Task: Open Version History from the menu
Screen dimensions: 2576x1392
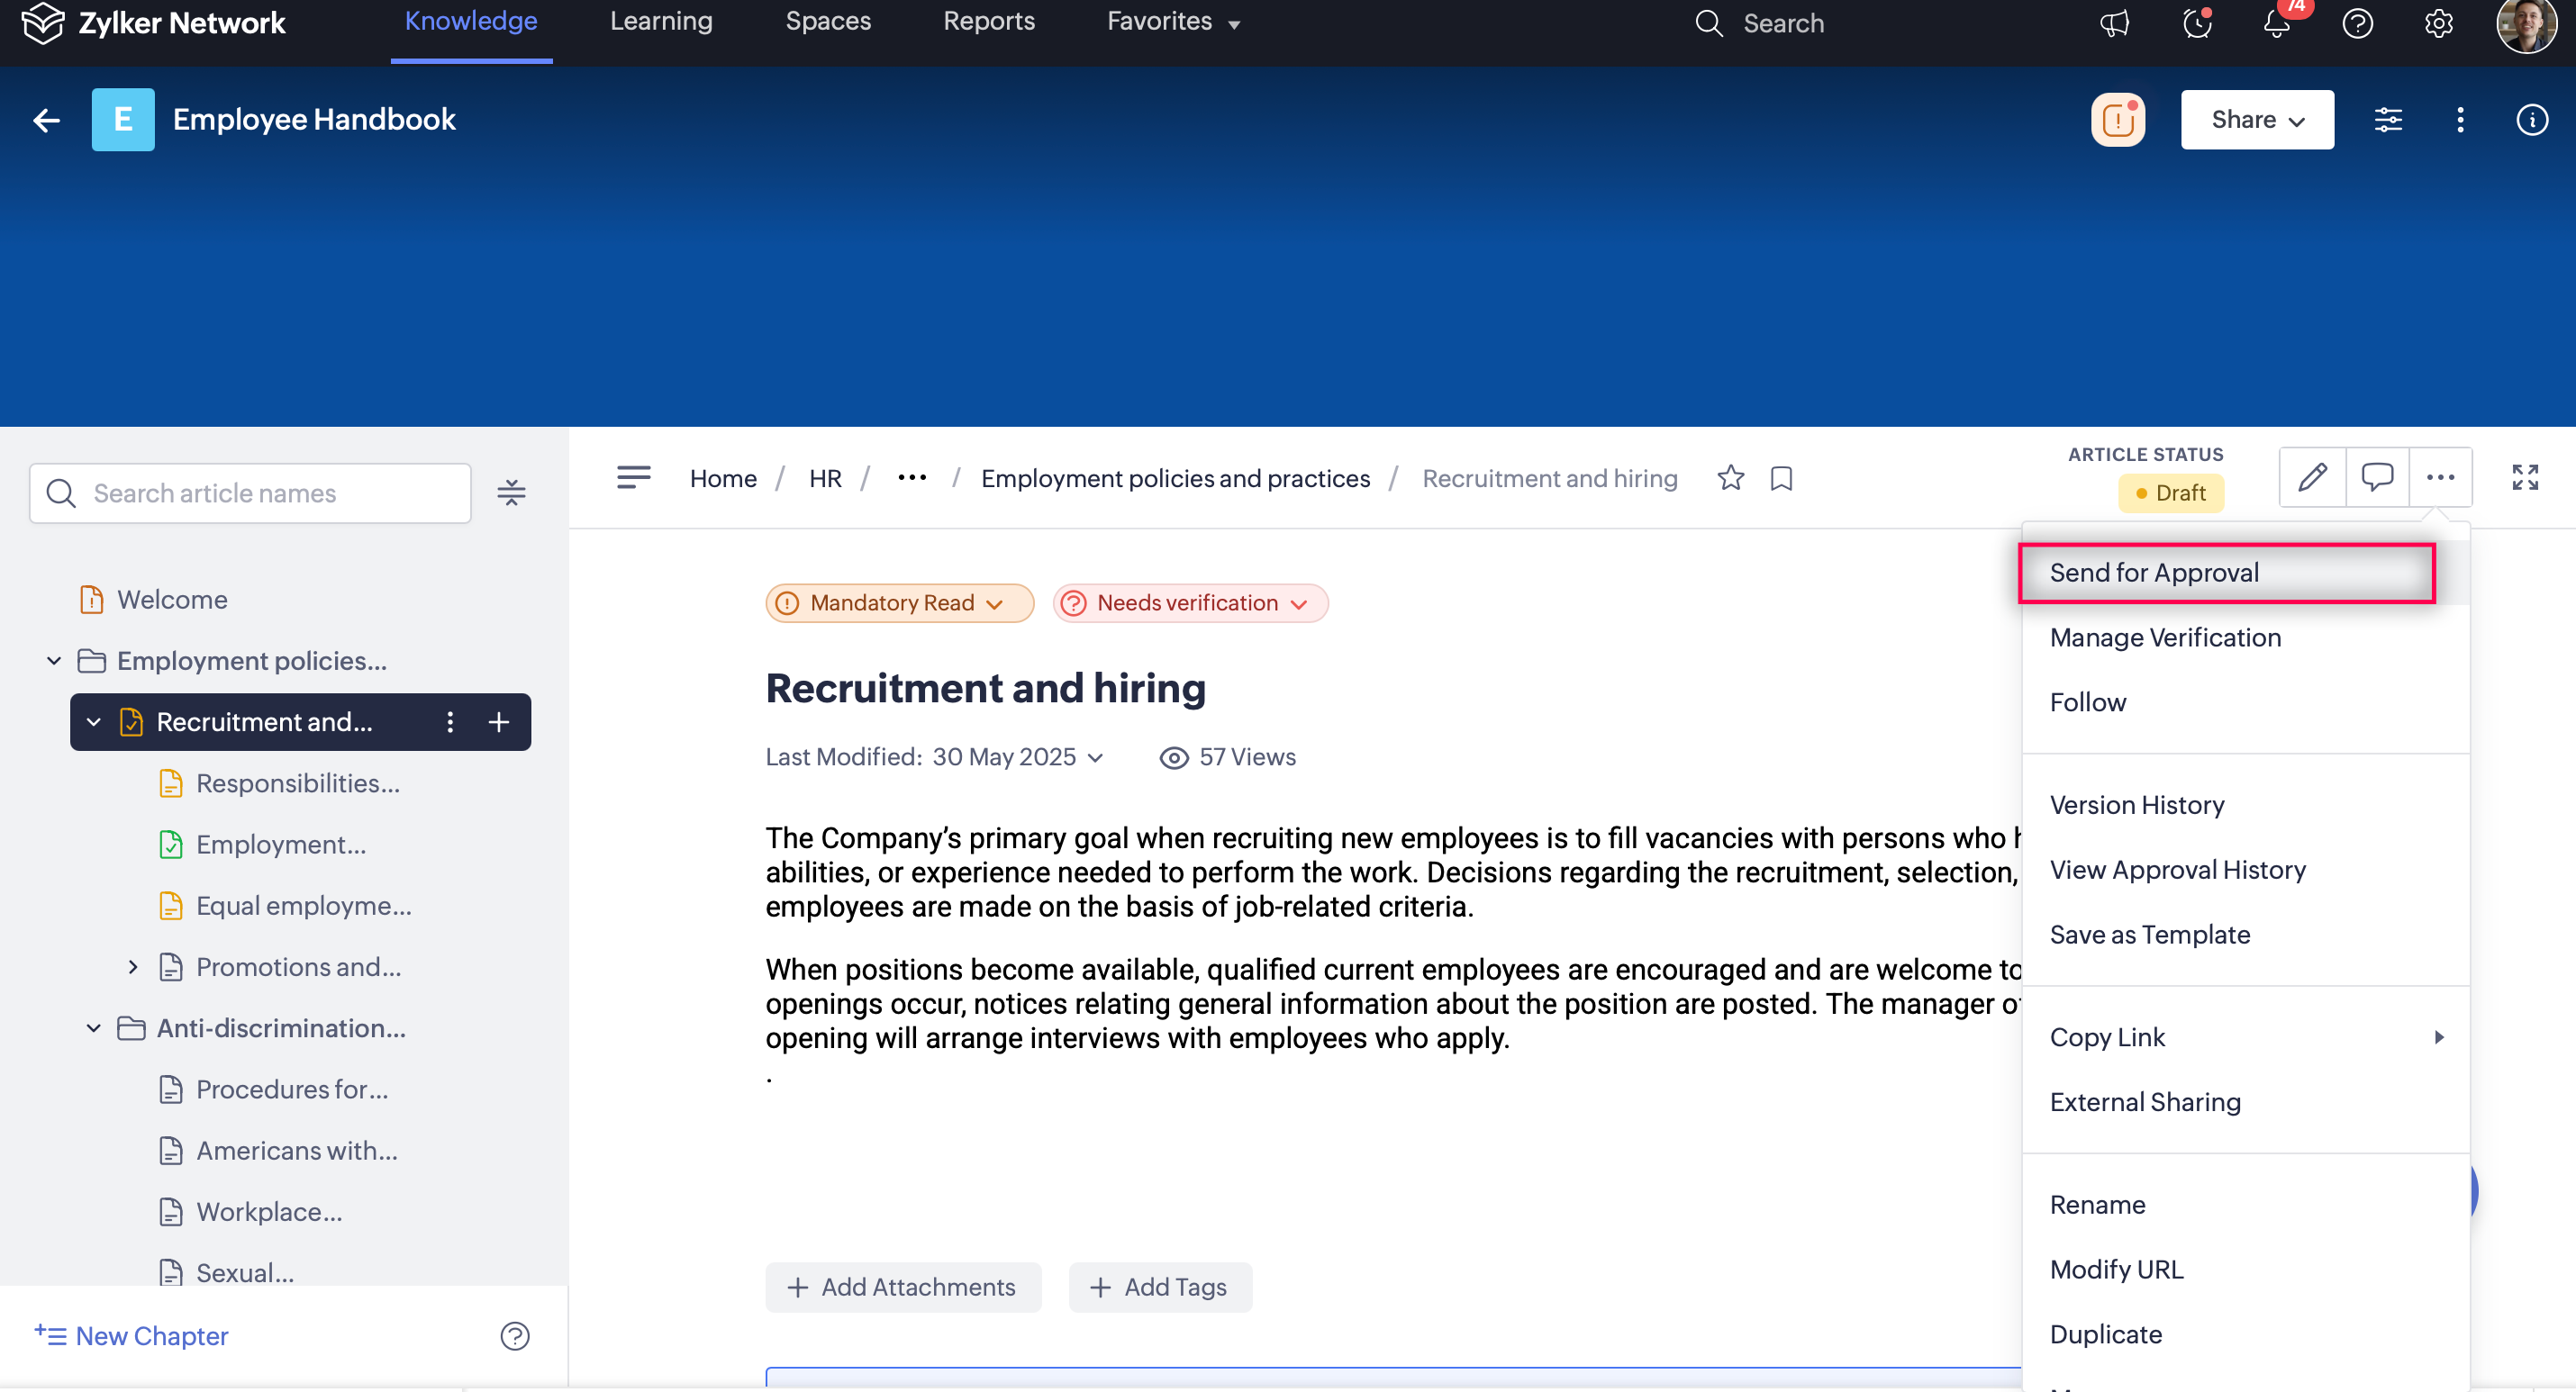Action: pyautogui.click(x=2136, y=805)
